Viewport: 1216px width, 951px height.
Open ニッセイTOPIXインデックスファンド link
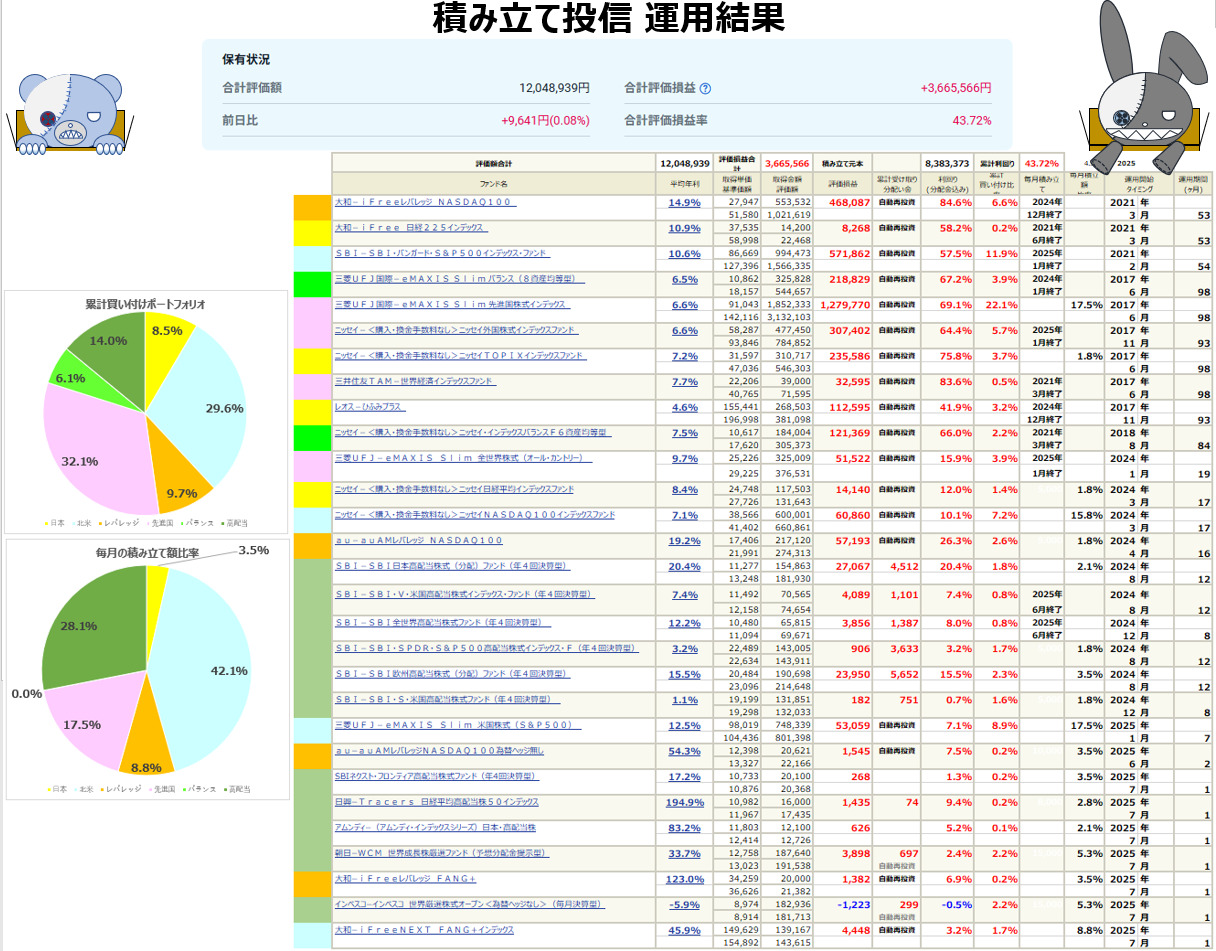(460, 355)
